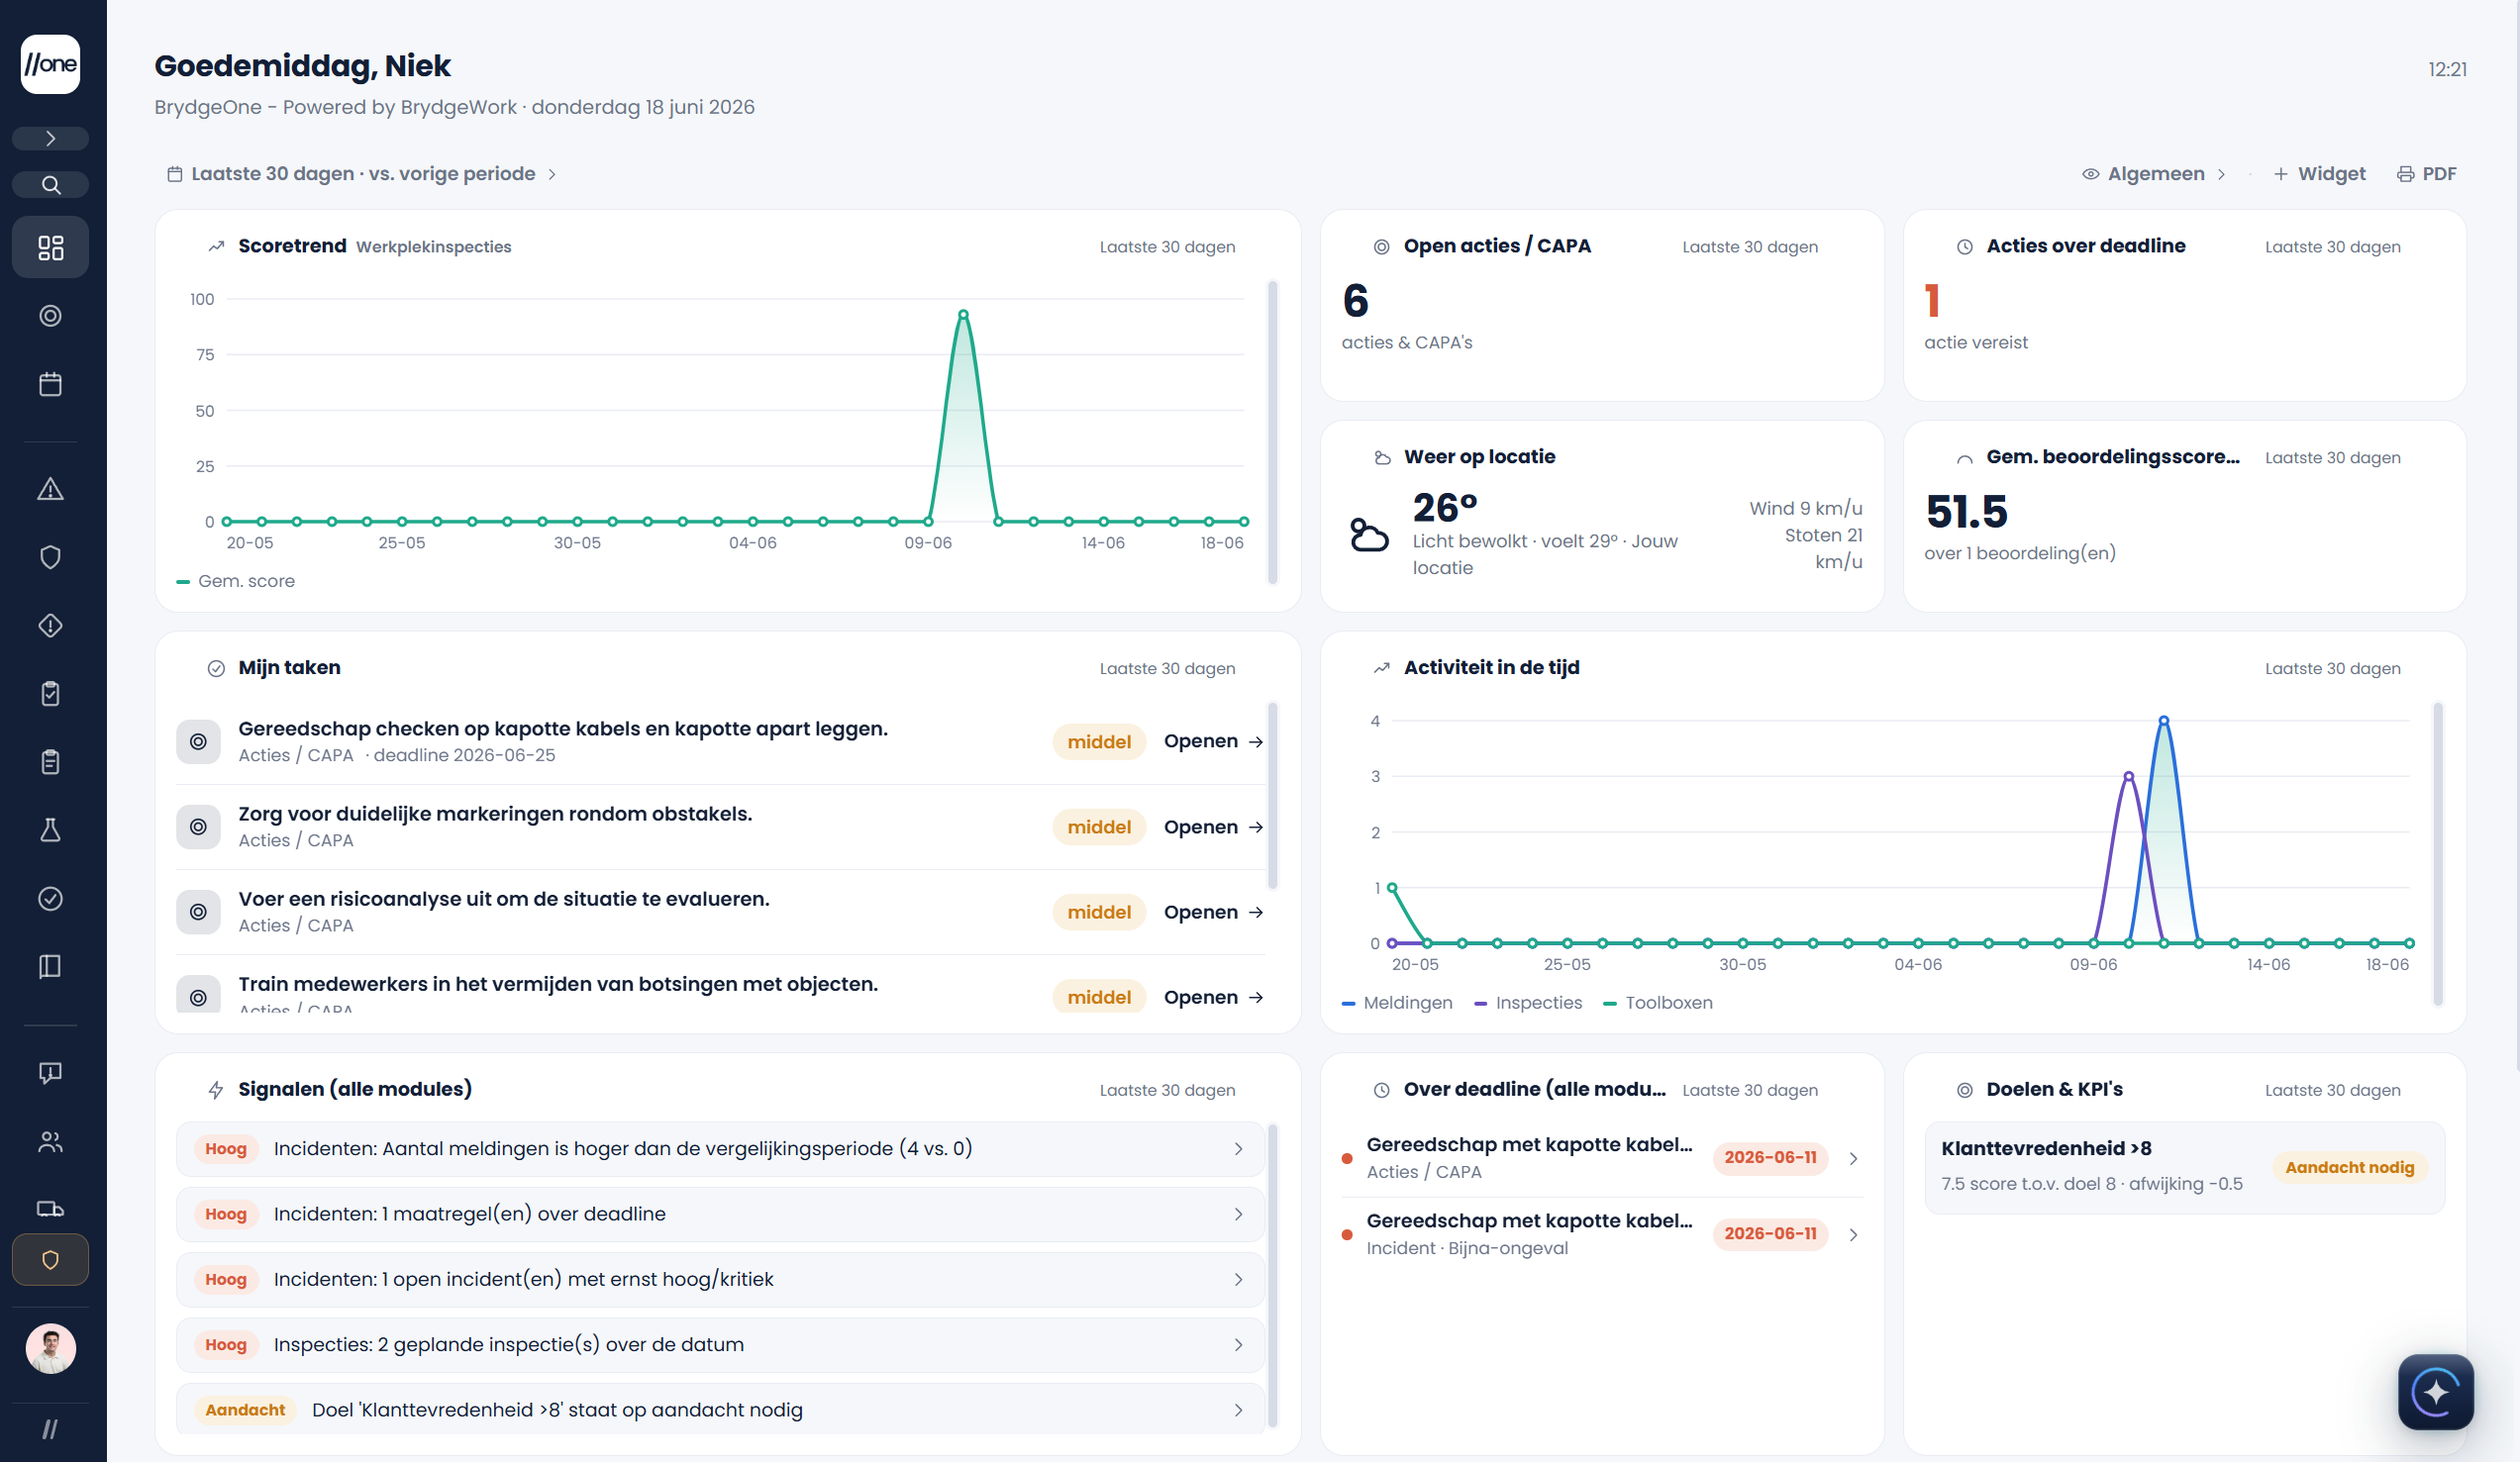
Task: Click the Mijn taken list scrollbar
Action: click(1272, 795)
